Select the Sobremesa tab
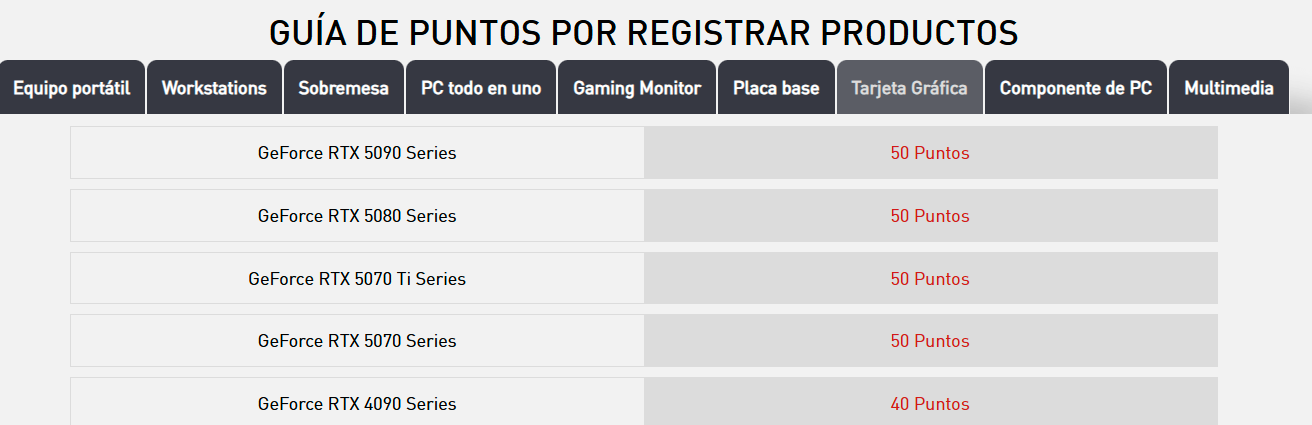Viewport: 1312px width, 425px height. click(343, 88)
